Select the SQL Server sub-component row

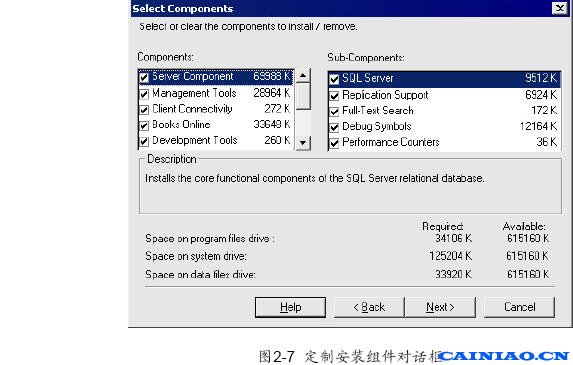point(444,79)
